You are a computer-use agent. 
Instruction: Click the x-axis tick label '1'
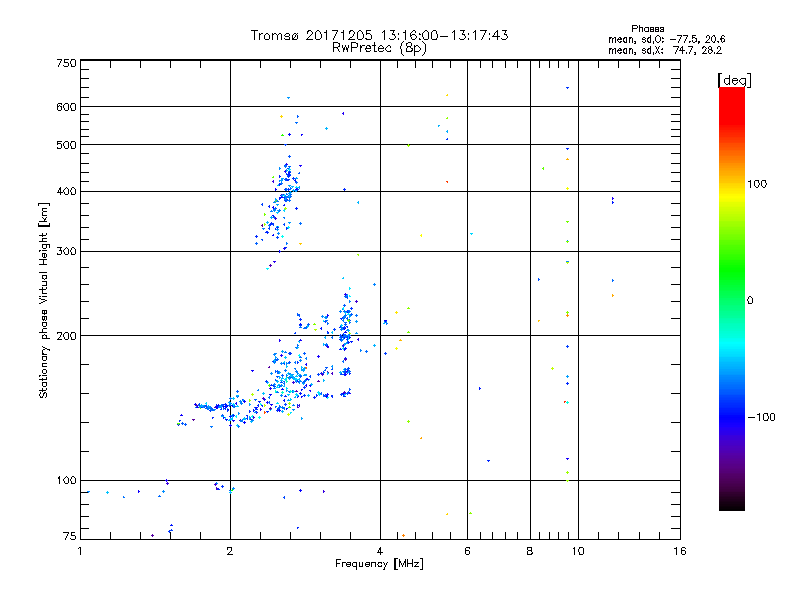tap(80, 551)
